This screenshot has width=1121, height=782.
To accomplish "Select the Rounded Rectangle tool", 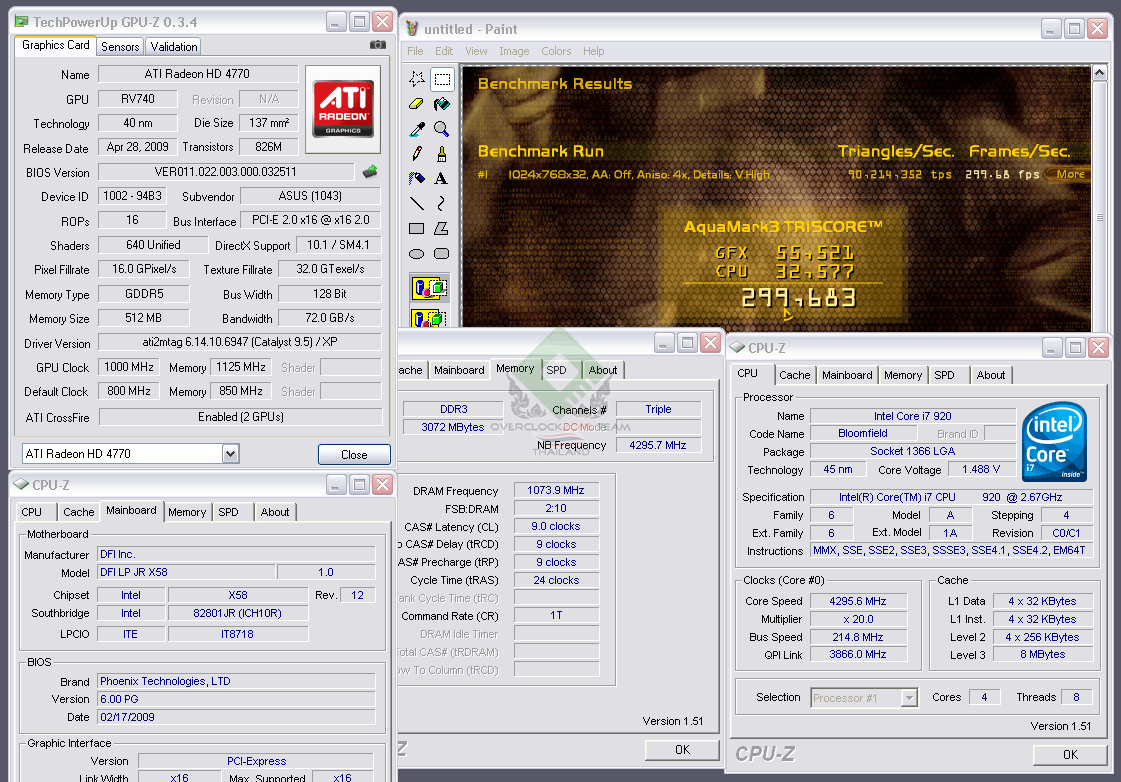I will [x=442, y=254].
